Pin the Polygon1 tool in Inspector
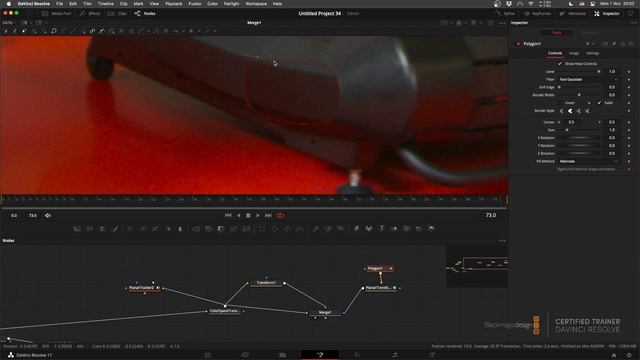The width and height of the screenshot is (640, 360). [x=614, y=44]
